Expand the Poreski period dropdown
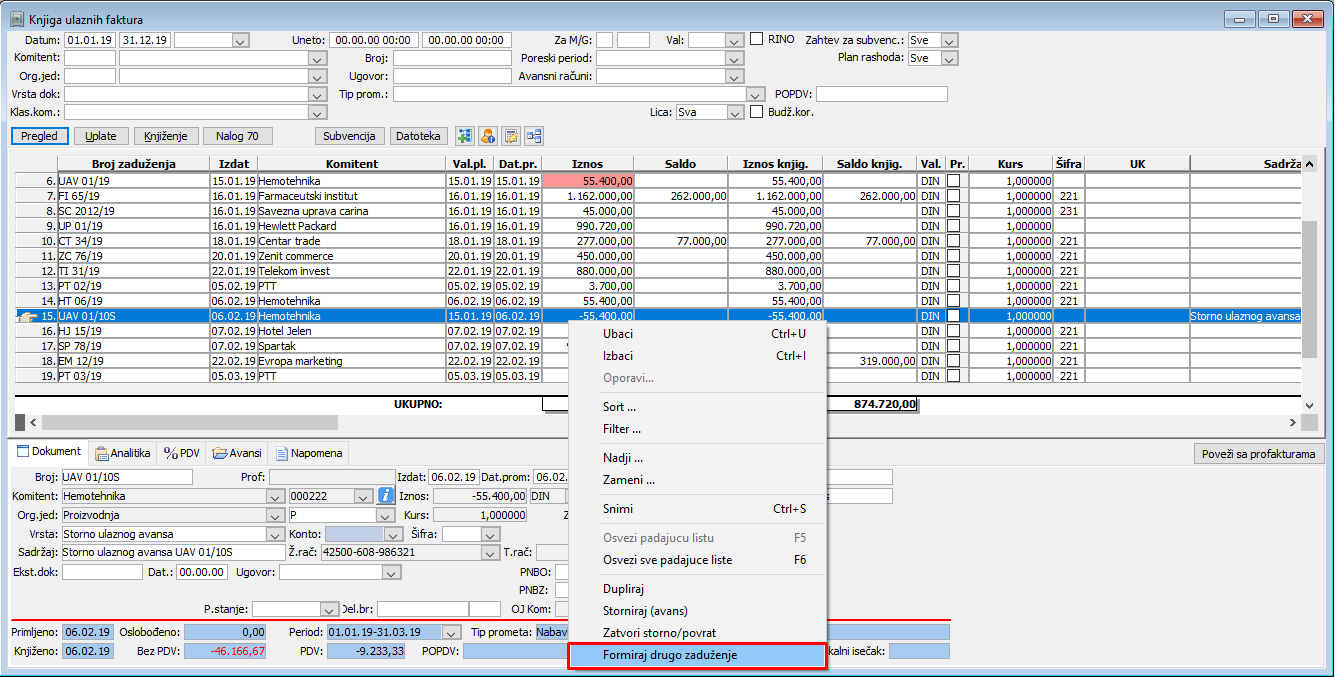 click(x=736, y=58)
